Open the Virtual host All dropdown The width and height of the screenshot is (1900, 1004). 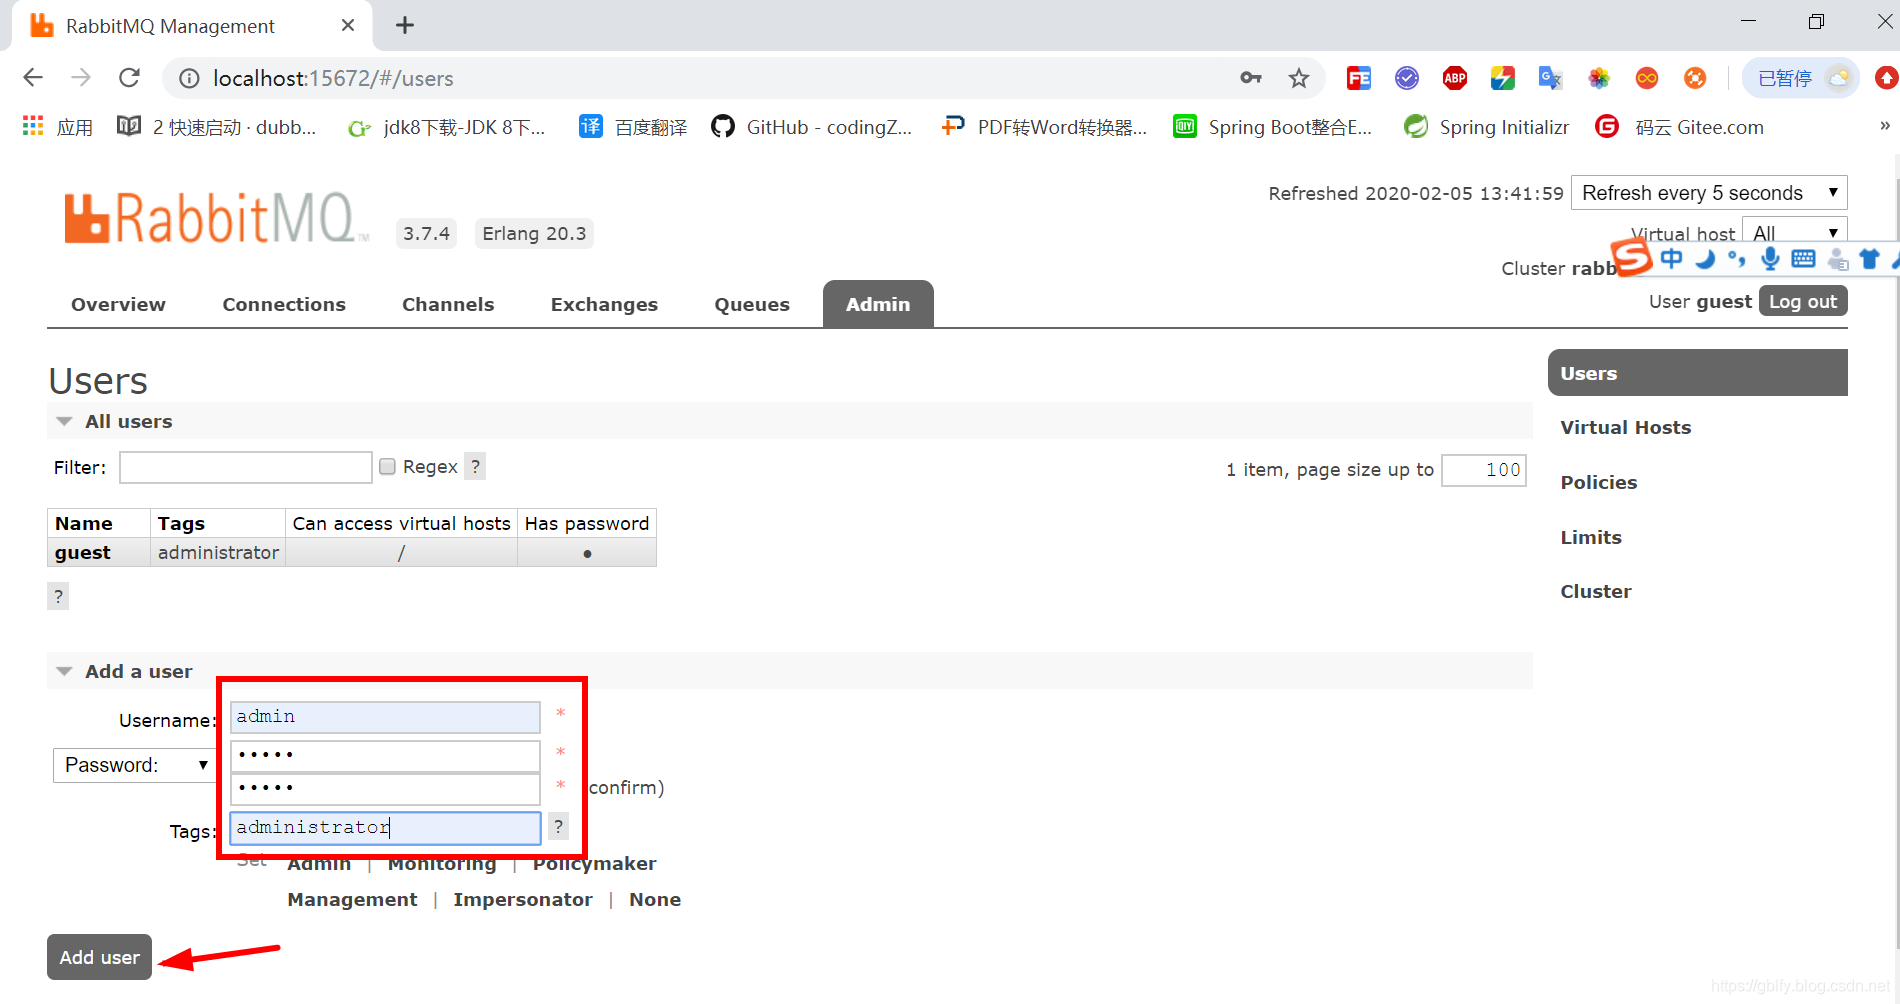coord(1794,232)
